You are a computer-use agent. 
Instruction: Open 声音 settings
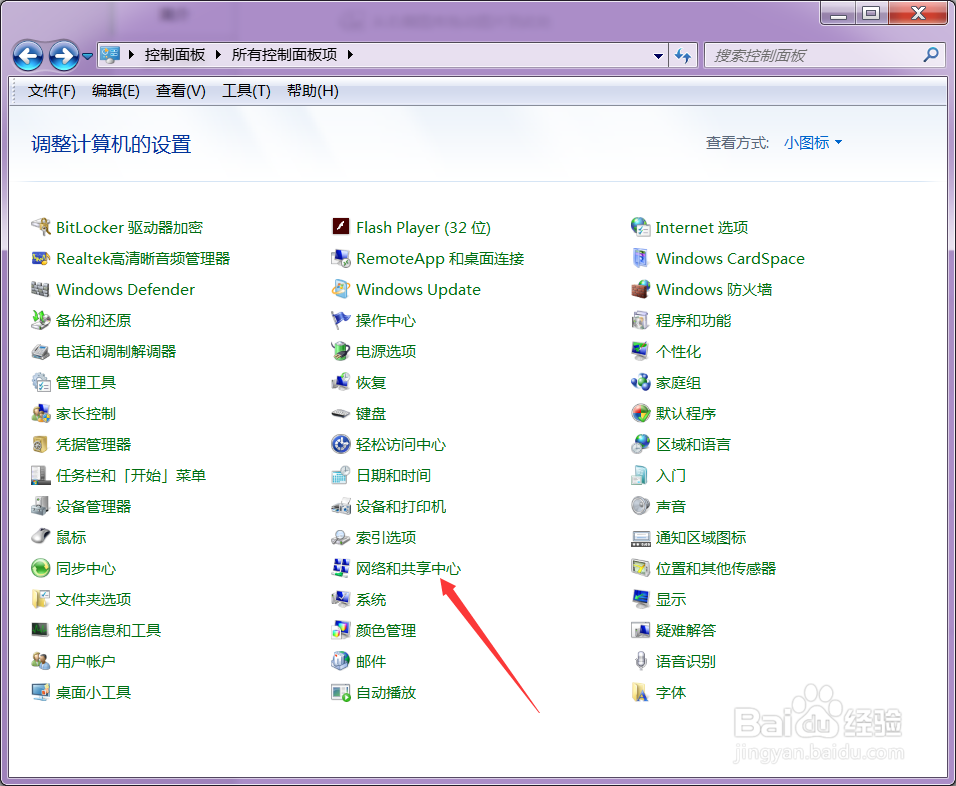673,506
